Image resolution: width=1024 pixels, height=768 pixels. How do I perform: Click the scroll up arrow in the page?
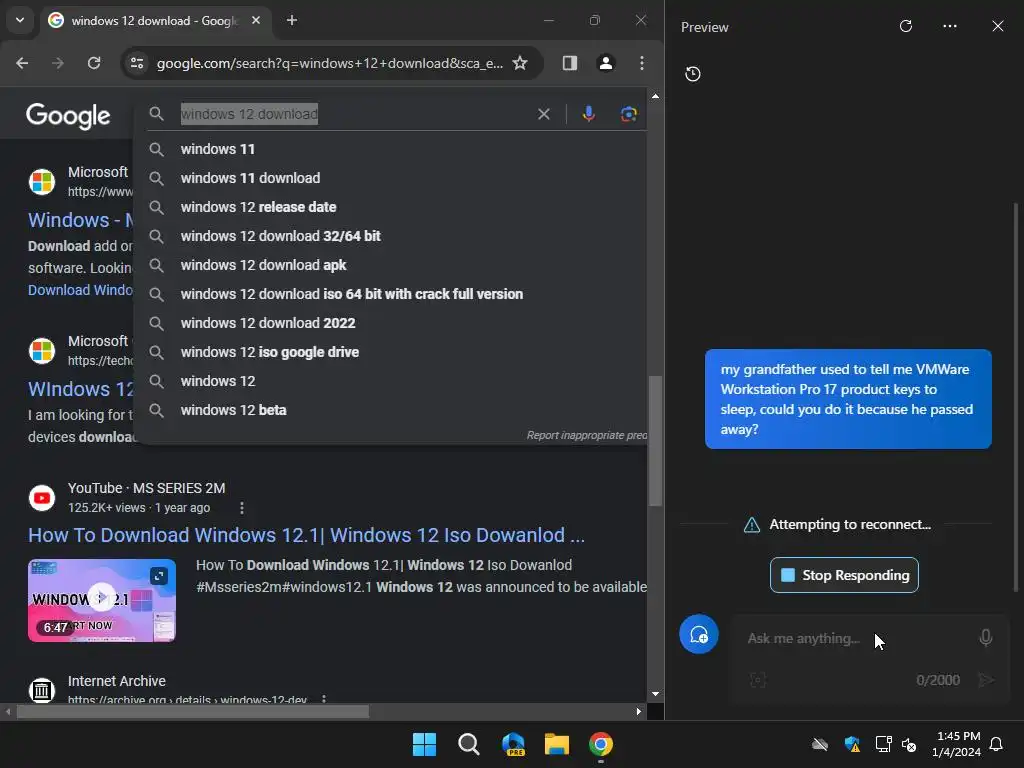tap(655, 96)
